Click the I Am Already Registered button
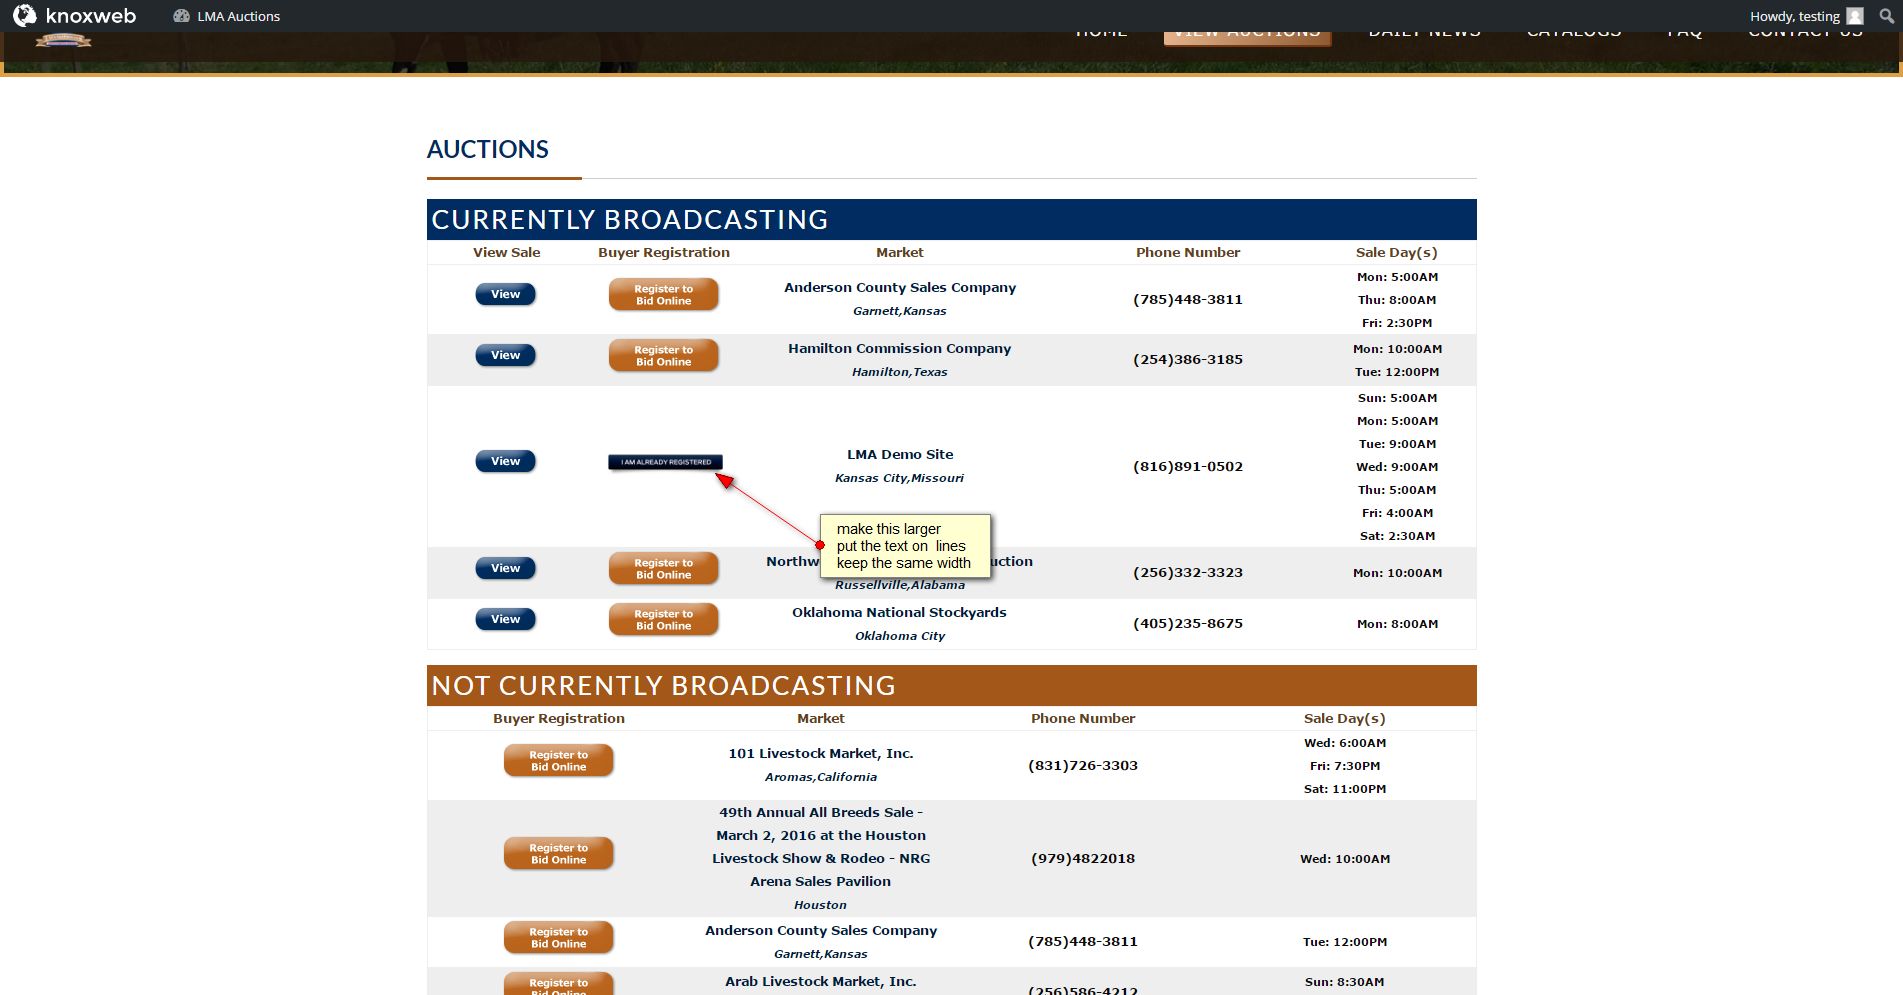The width and height of the screenshot is (1903, 995). point(666,462)
